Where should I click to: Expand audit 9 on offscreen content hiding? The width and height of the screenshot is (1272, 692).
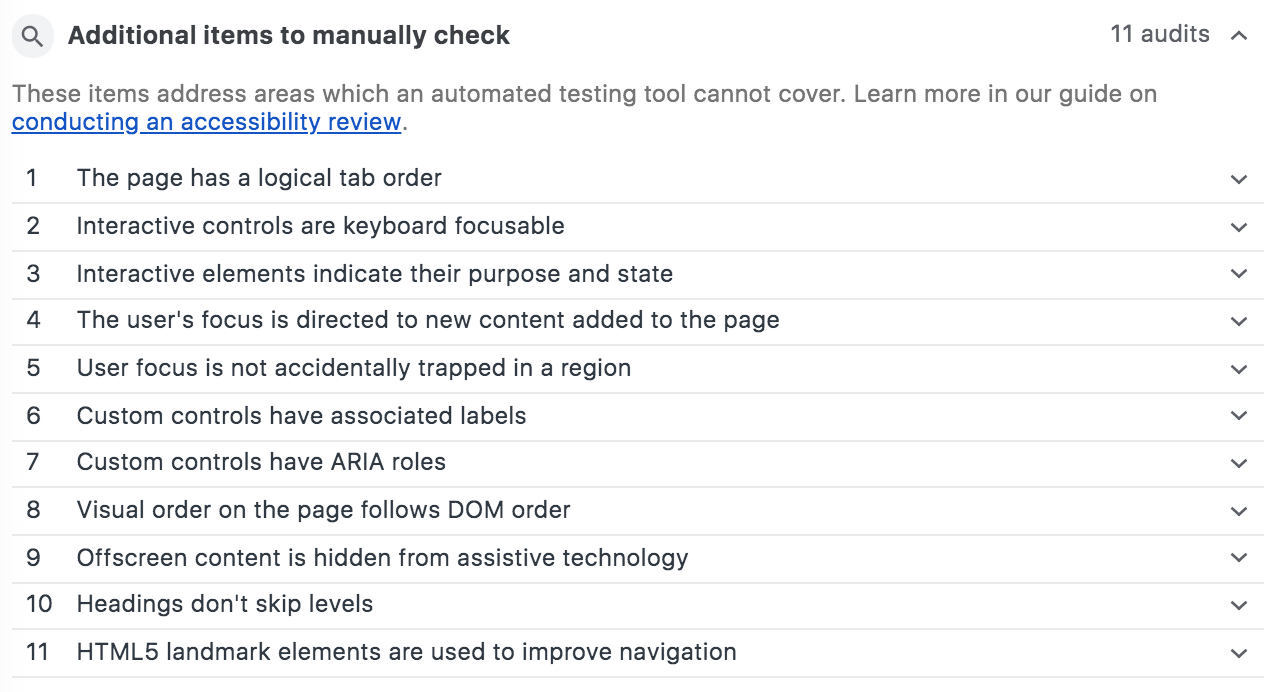[x=1237, y=558]
